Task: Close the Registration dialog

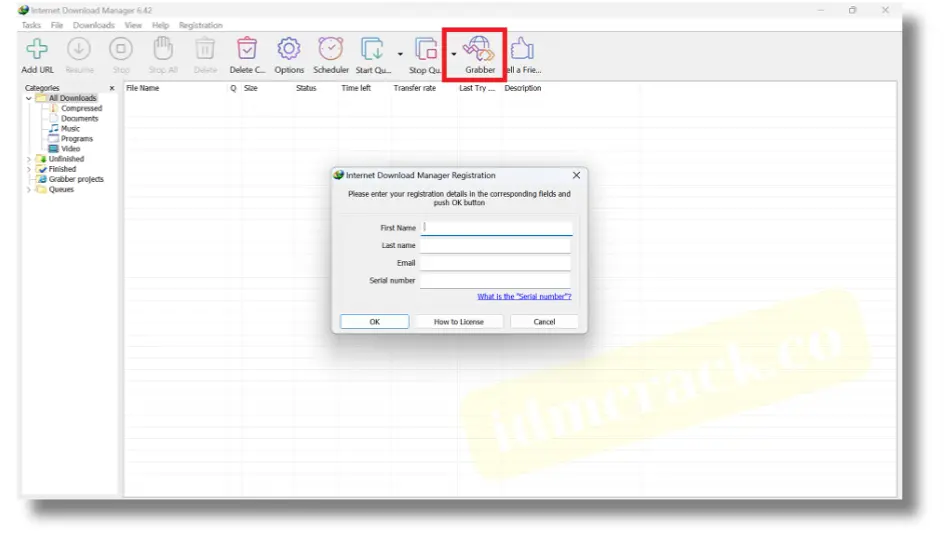Action: [x=576, y=175]
